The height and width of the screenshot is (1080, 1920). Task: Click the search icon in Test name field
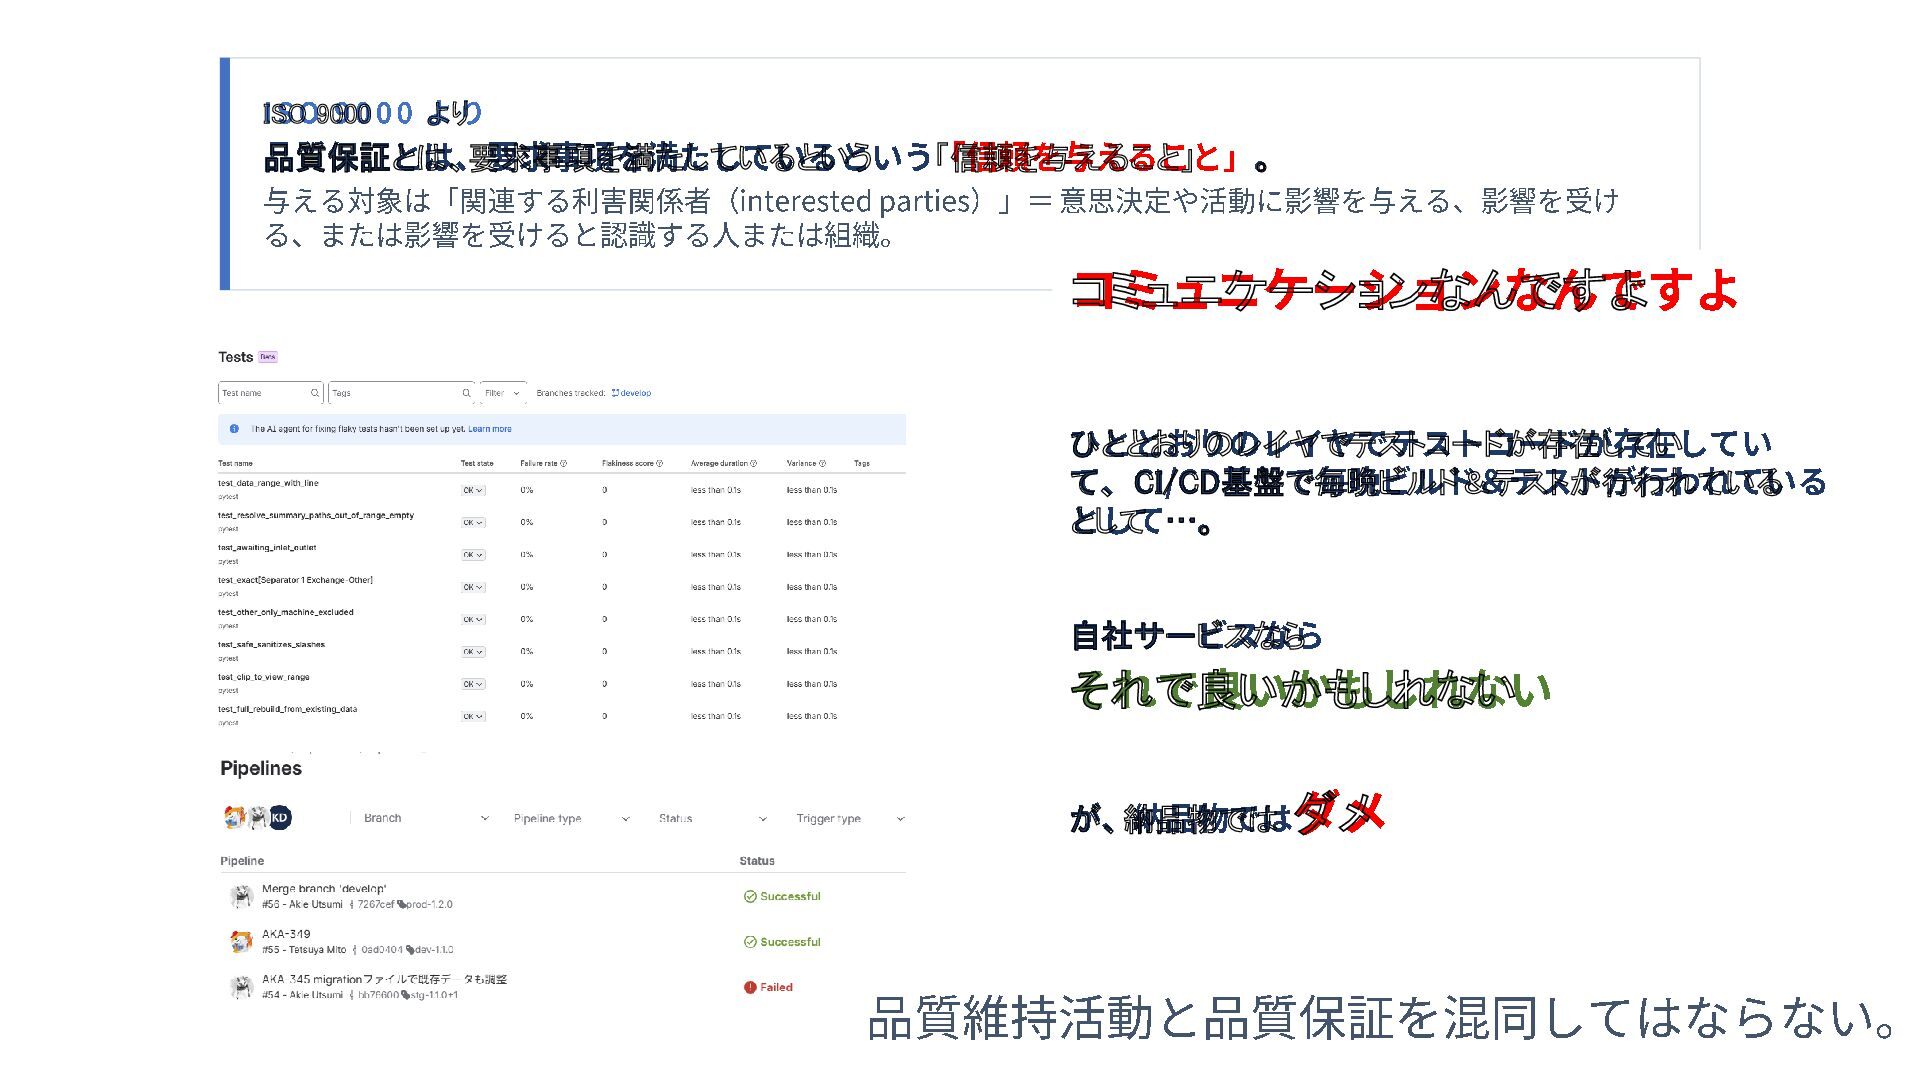tap(314, 393)
